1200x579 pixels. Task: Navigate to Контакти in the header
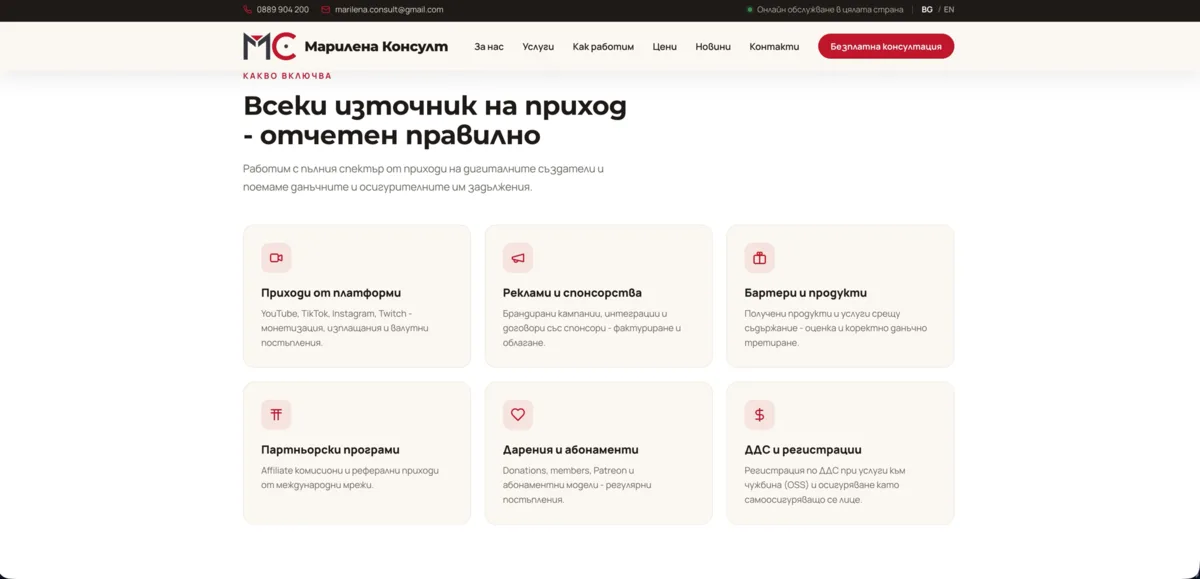(x=774, y=47)
